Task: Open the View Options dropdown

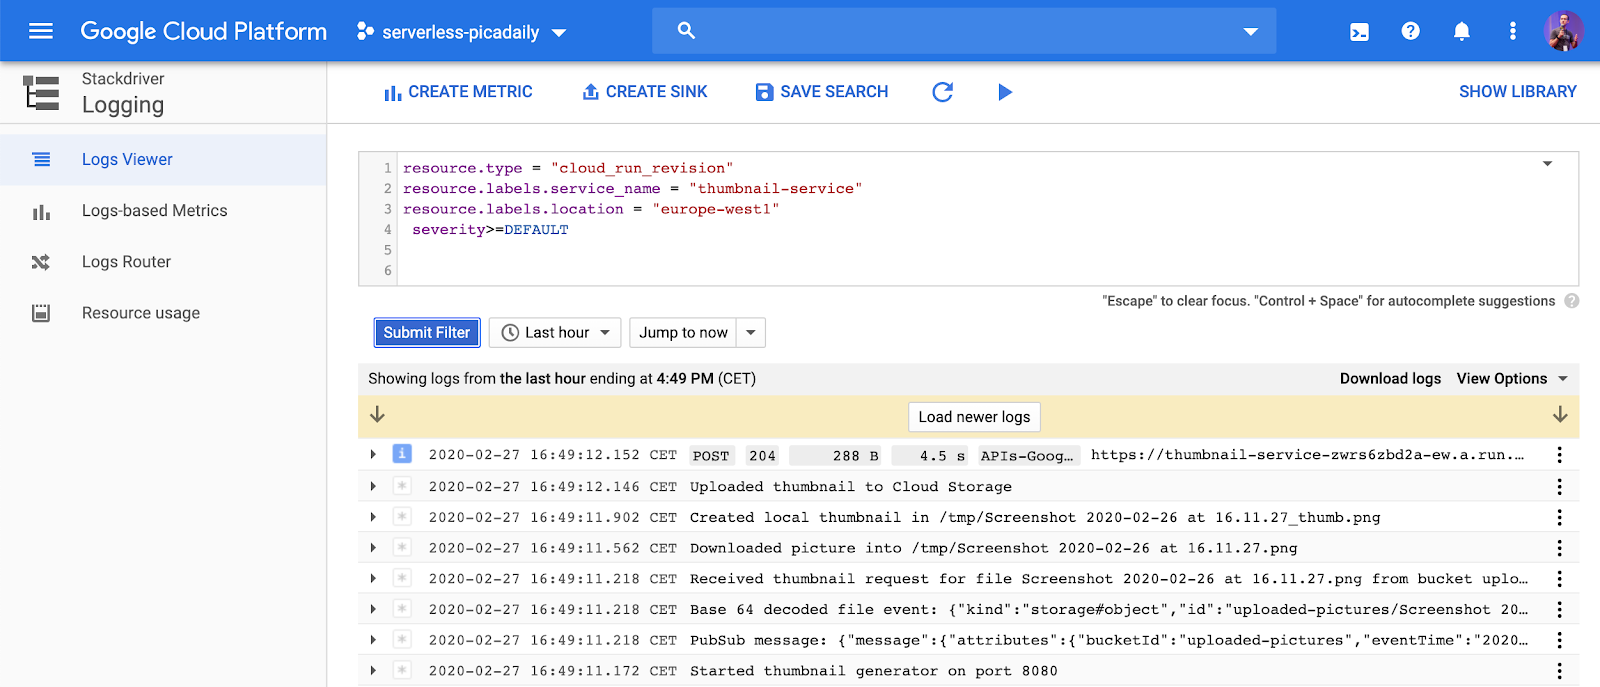Action: 1511,379
